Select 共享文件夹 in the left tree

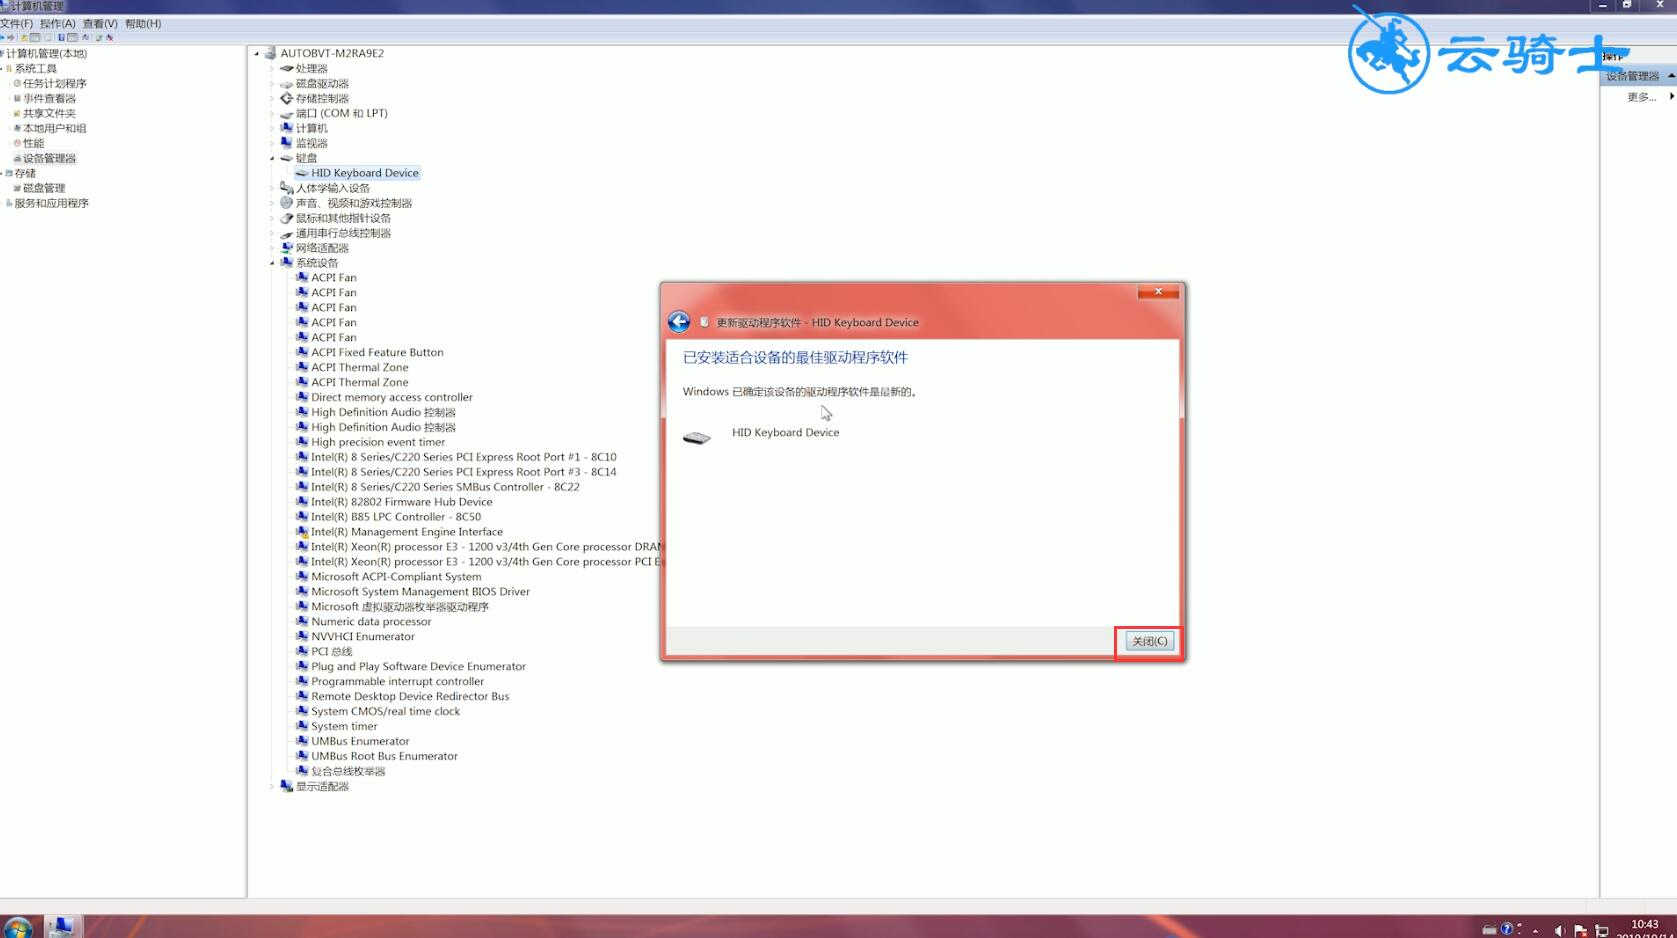[x=50, y=113]
